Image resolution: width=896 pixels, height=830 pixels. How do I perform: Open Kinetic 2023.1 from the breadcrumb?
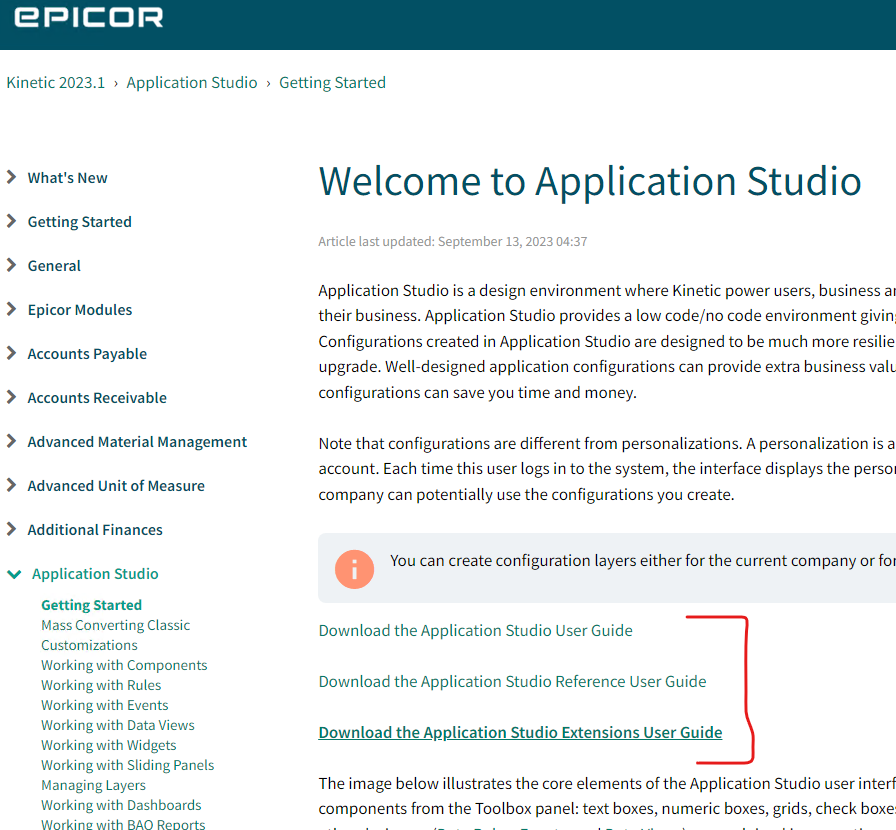[55, 82]
